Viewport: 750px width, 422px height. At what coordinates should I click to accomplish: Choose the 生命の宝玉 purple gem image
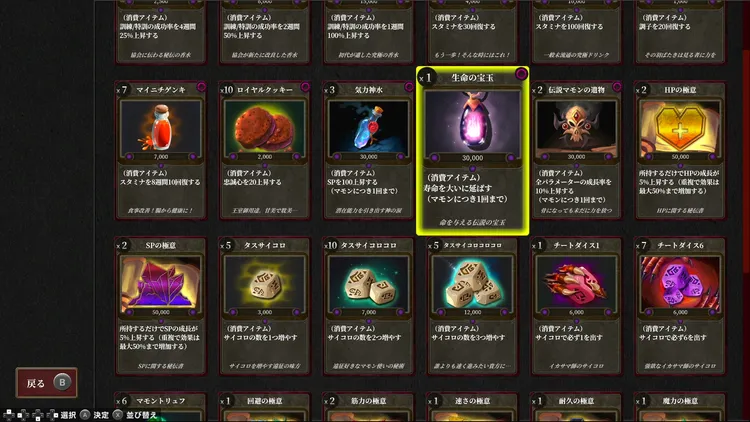point(473,123)
